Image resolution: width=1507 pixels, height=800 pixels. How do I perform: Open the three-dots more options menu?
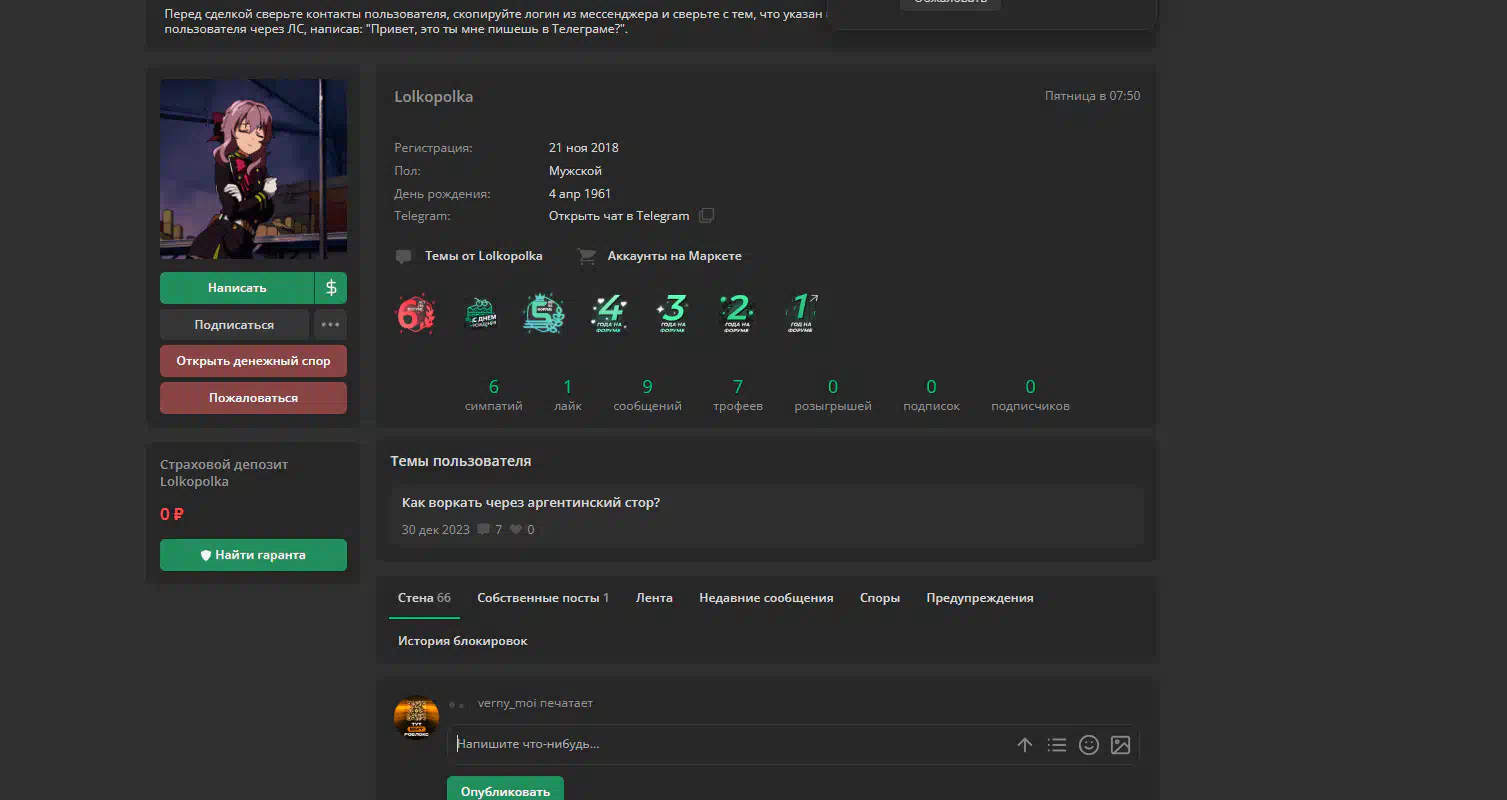[x=331, y=325]
